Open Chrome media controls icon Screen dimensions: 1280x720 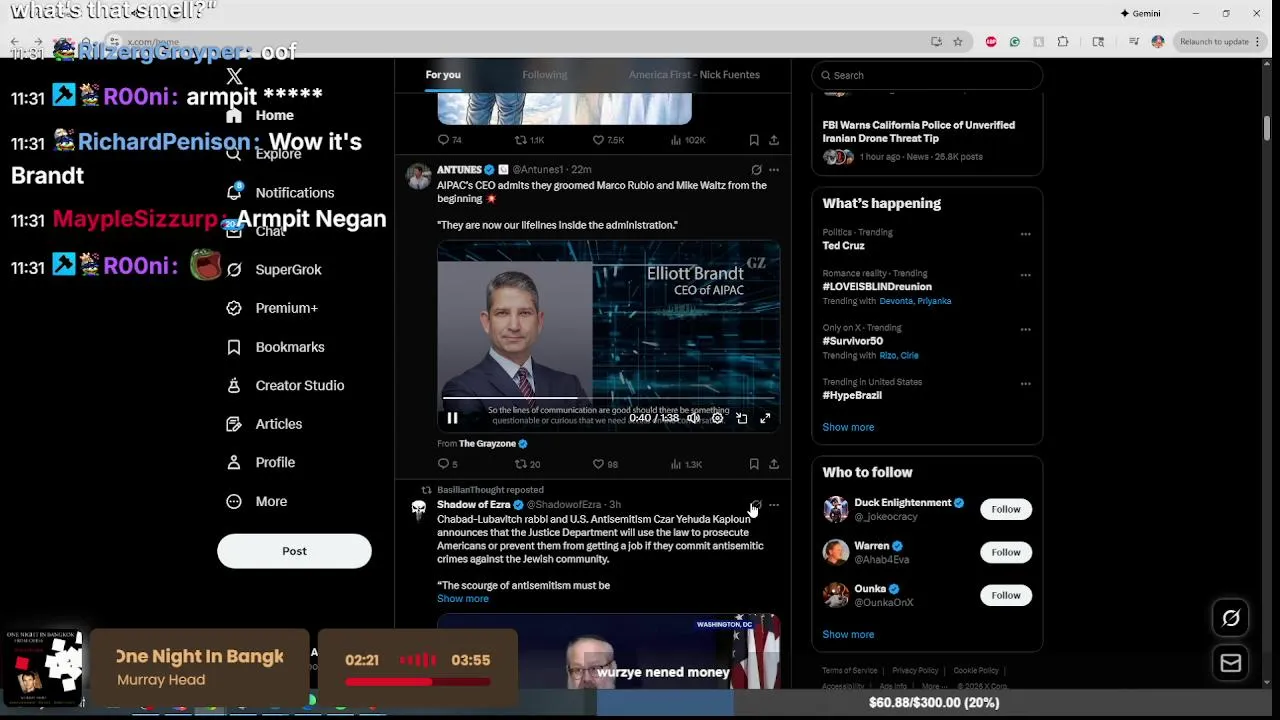point(1133,42)
